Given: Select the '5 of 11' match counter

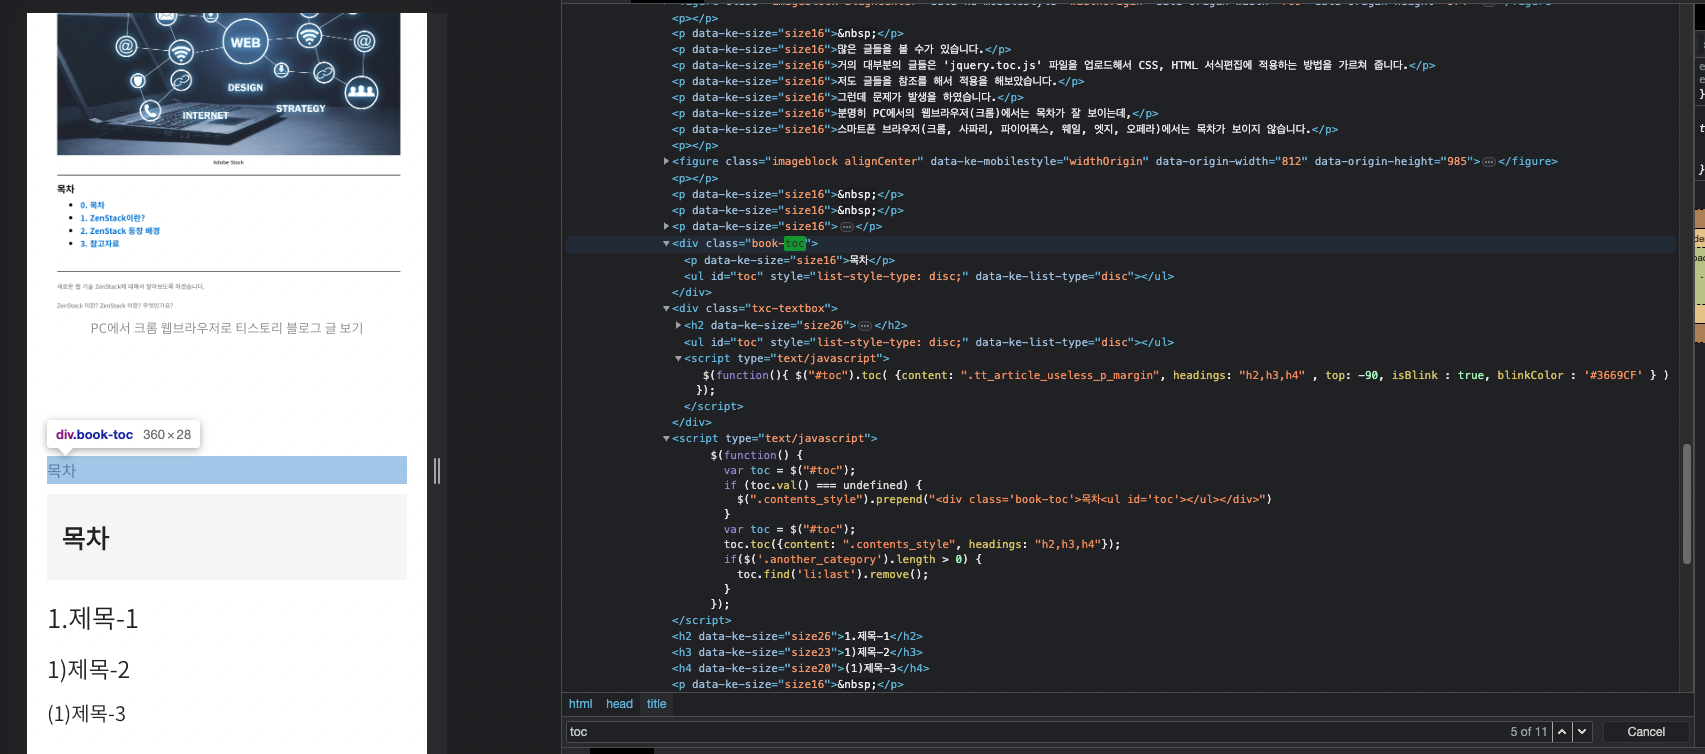Looking at the screenshot, I should pyautogui.click(x=1528, y=732).
